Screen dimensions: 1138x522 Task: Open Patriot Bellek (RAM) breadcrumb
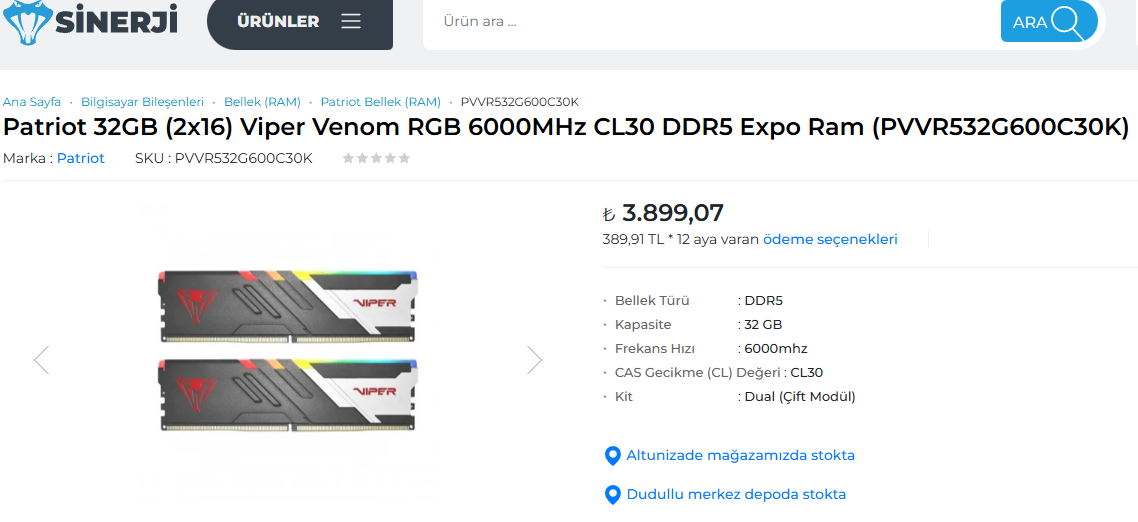pyautogui.click(x=380, y=102)
